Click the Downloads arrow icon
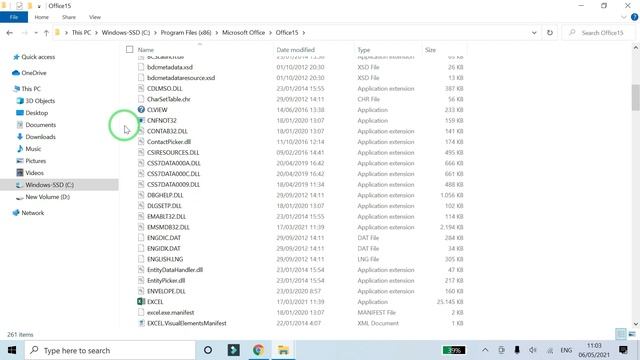 click(20, 137)
